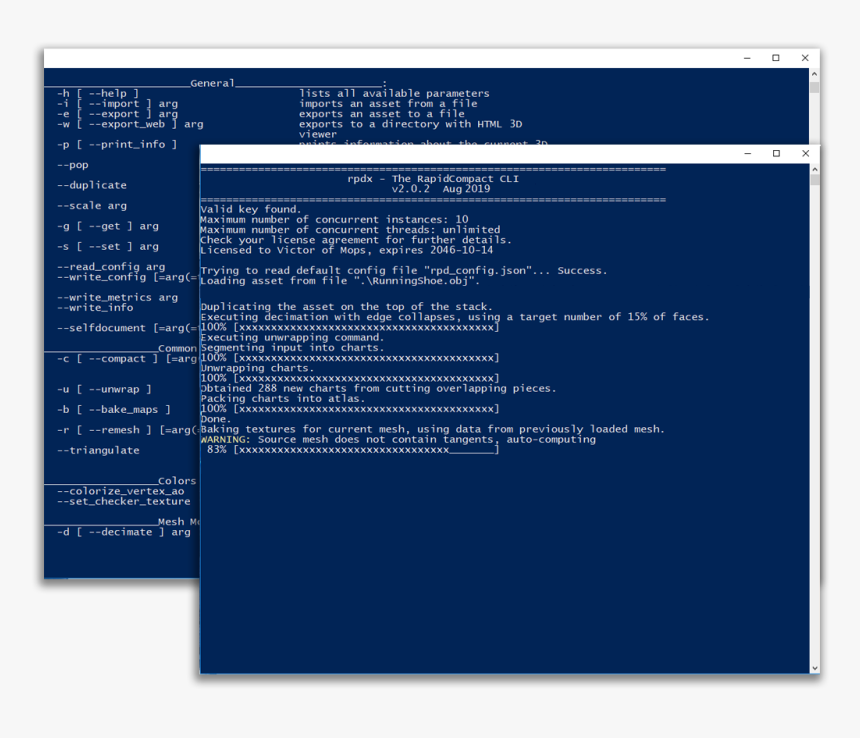Click the background console scrollbar thumb
860x738 pixels.
[814, 87]
